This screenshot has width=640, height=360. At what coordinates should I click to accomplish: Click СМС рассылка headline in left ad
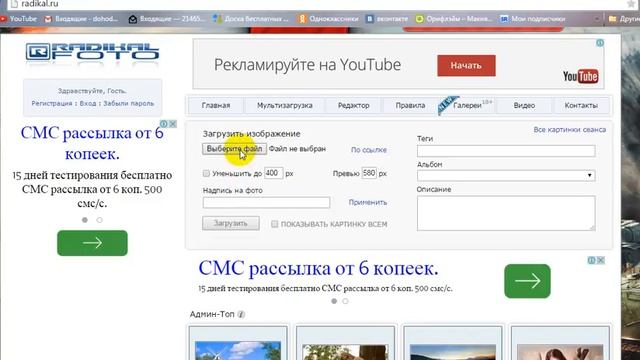point(92,143)
